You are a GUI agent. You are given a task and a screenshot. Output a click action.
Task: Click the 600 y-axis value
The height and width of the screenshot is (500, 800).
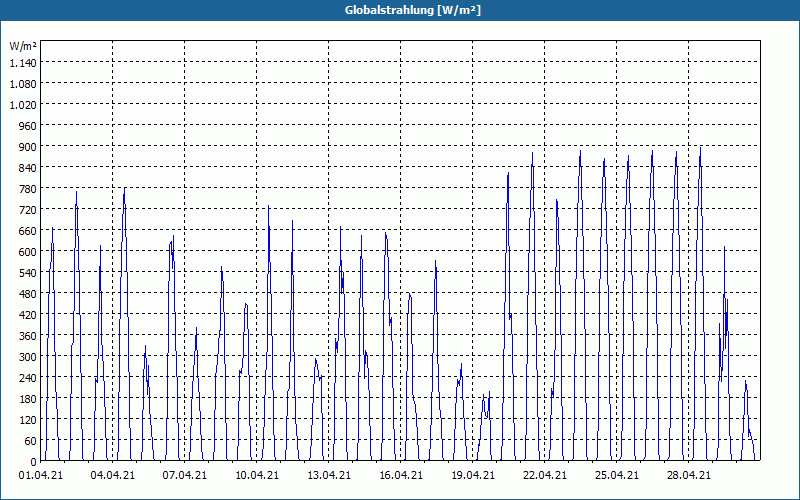tap(28, 252)
